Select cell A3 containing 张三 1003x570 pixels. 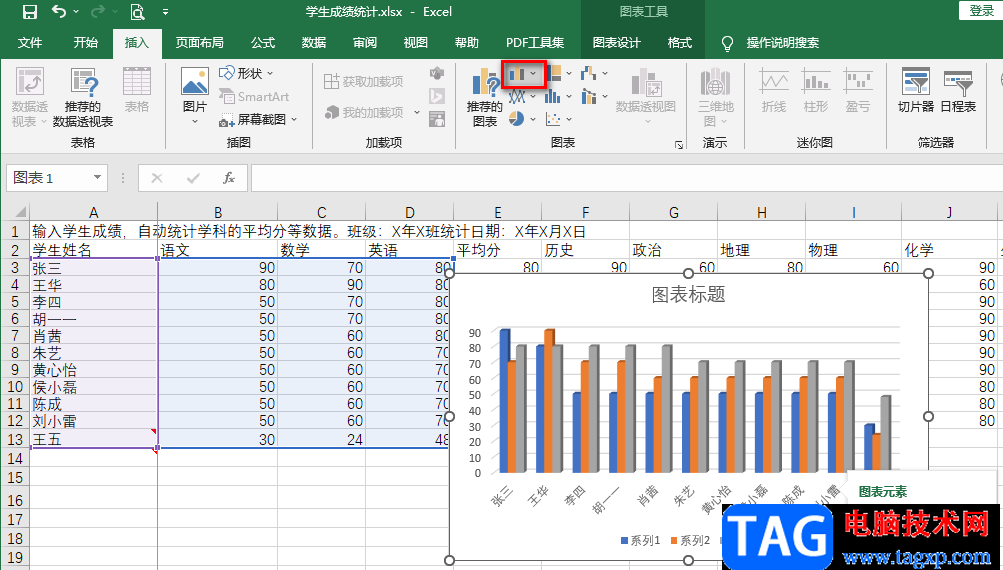(x=93, y=267)
